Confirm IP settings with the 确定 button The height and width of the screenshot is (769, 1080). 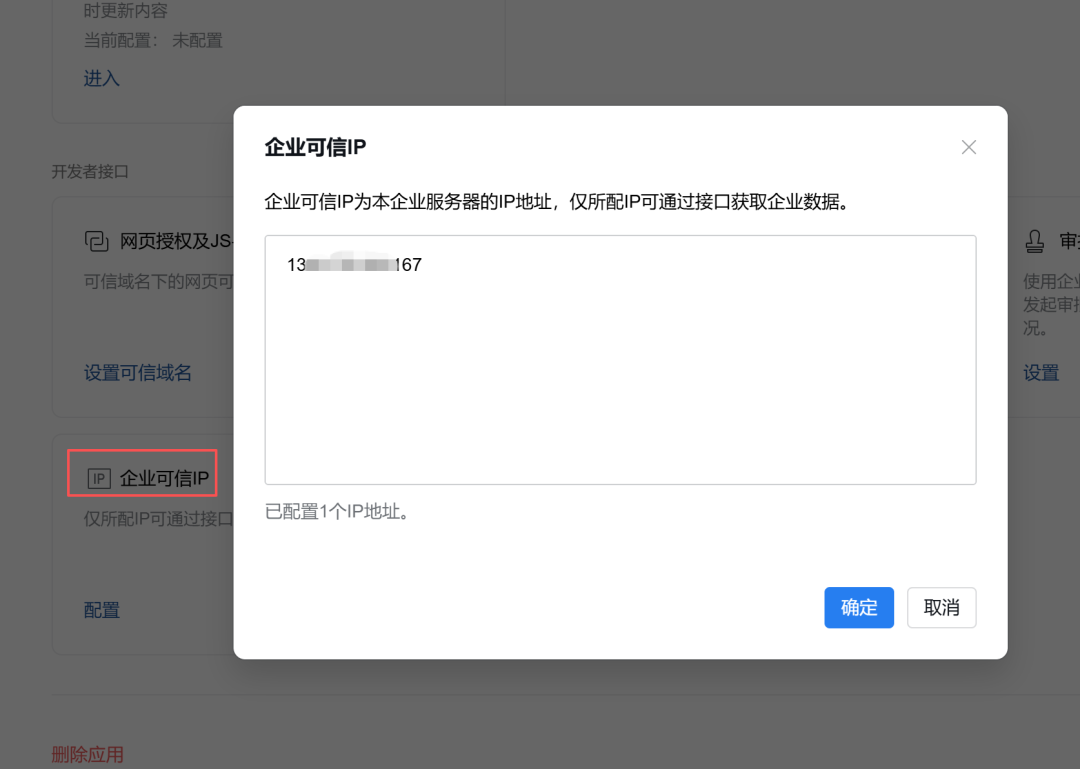(858, 607)
